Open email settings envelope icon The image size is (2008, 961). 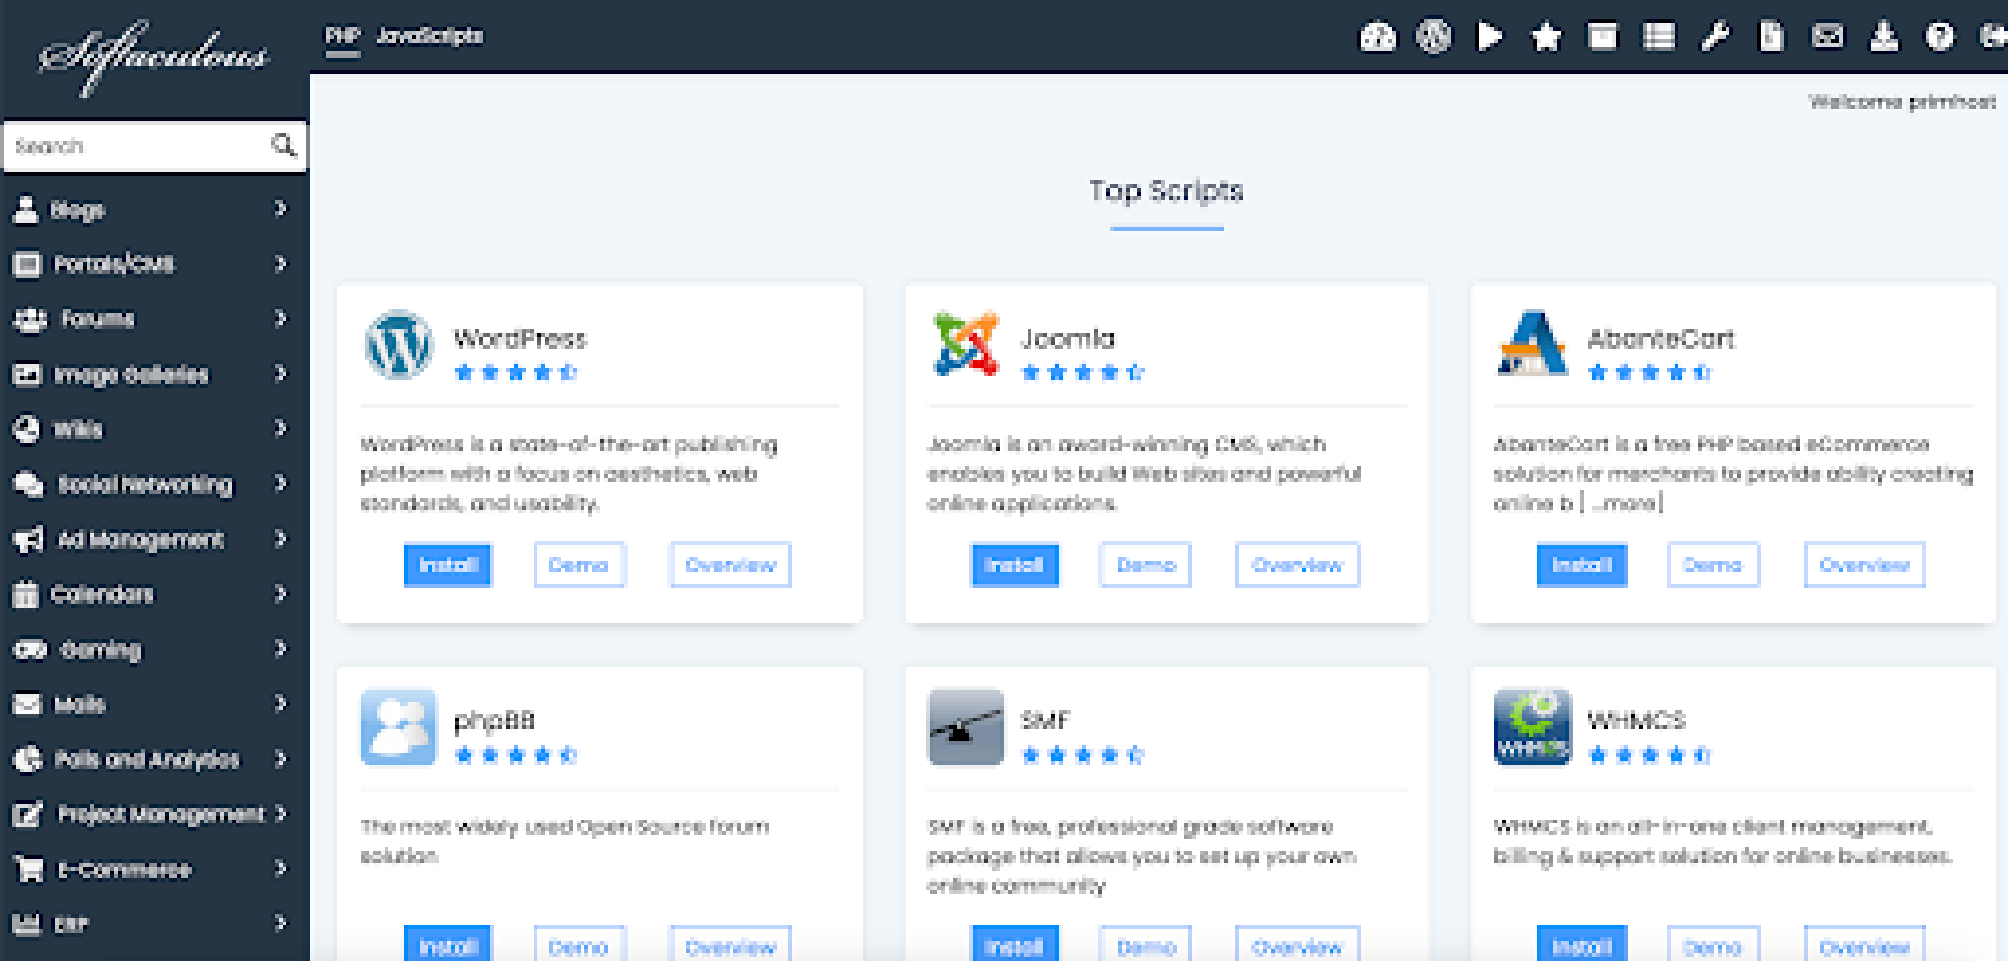pos(1827,38)
